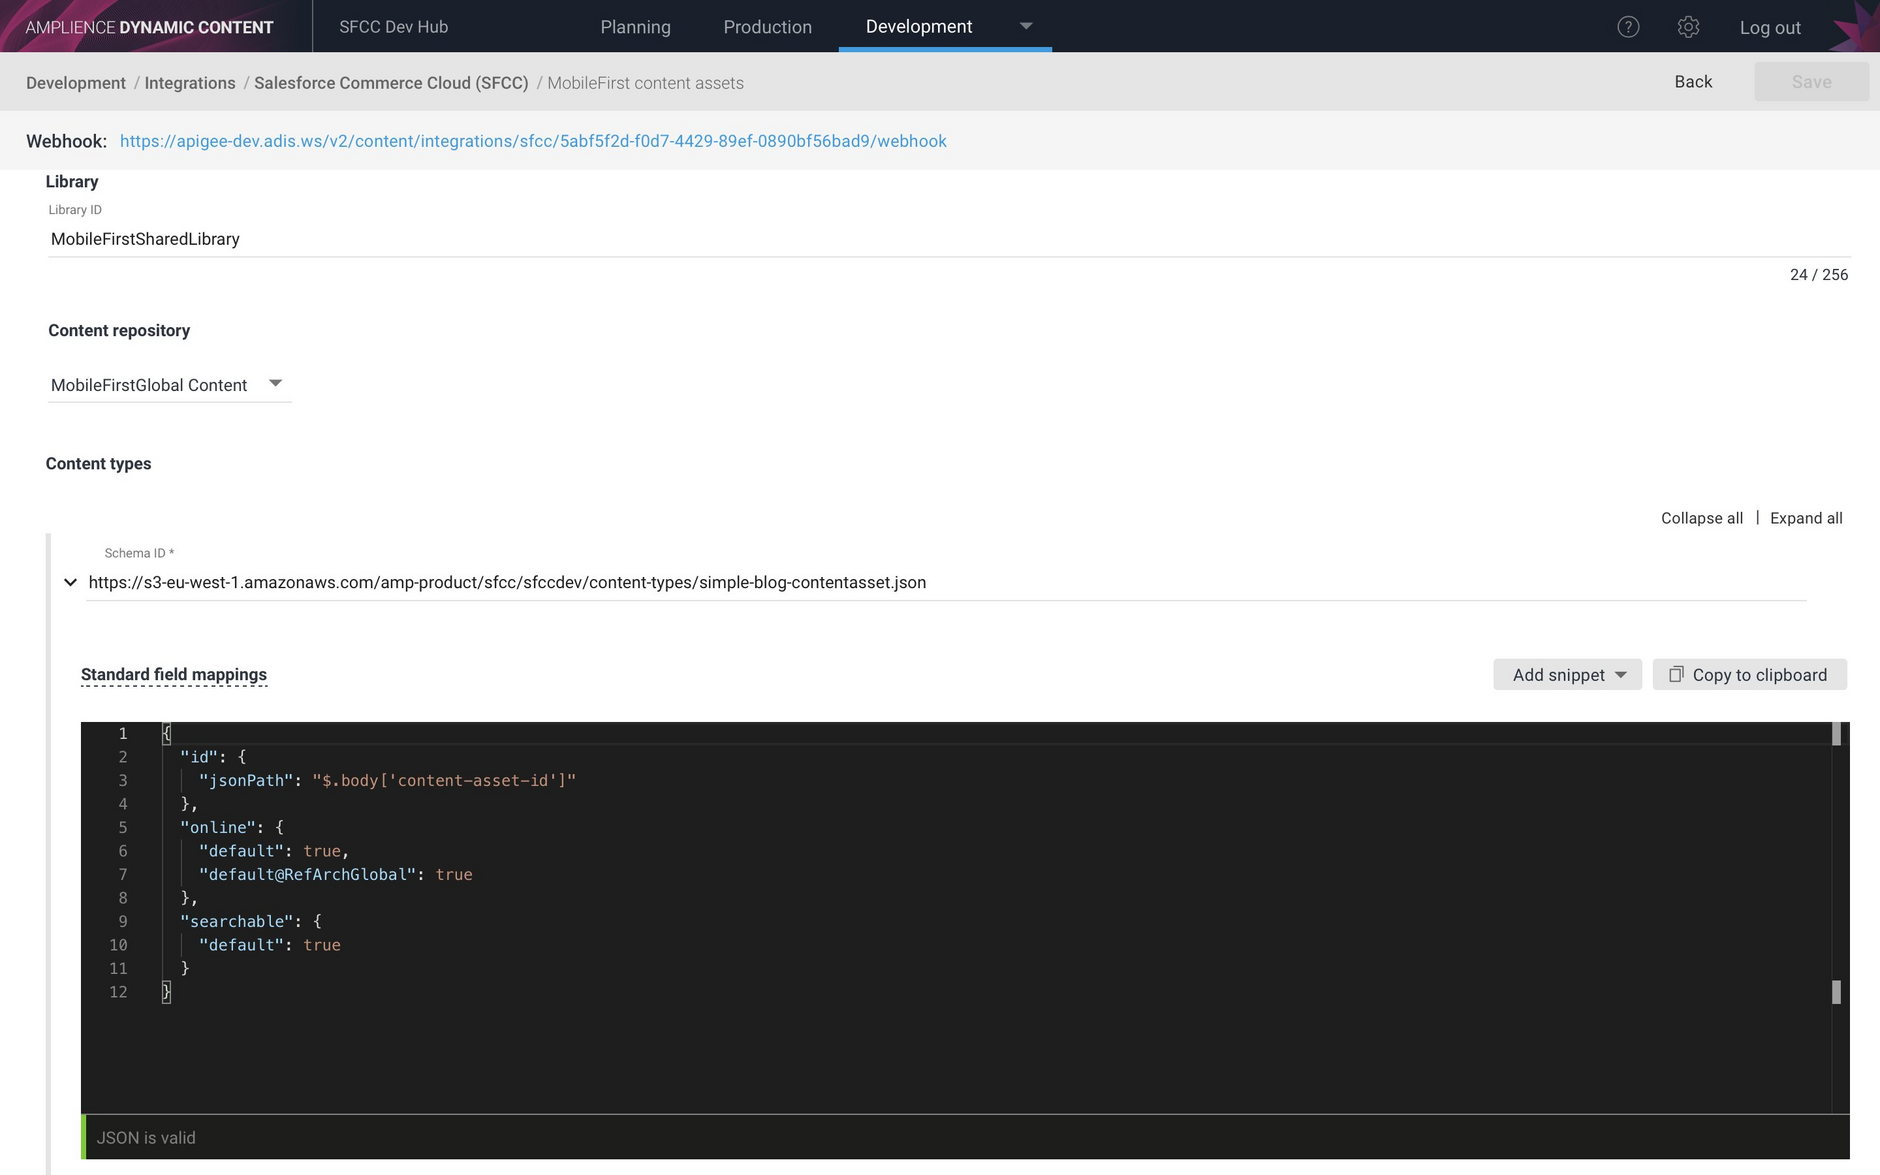Go to Integrations breadcrumb
Image resolution: width=1880 pixels, height=1175 pixels.
point(190,83)
